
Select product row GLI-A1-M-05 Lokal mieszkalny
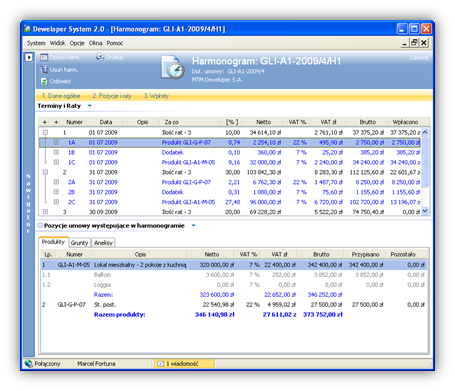(x=234, y=265)
